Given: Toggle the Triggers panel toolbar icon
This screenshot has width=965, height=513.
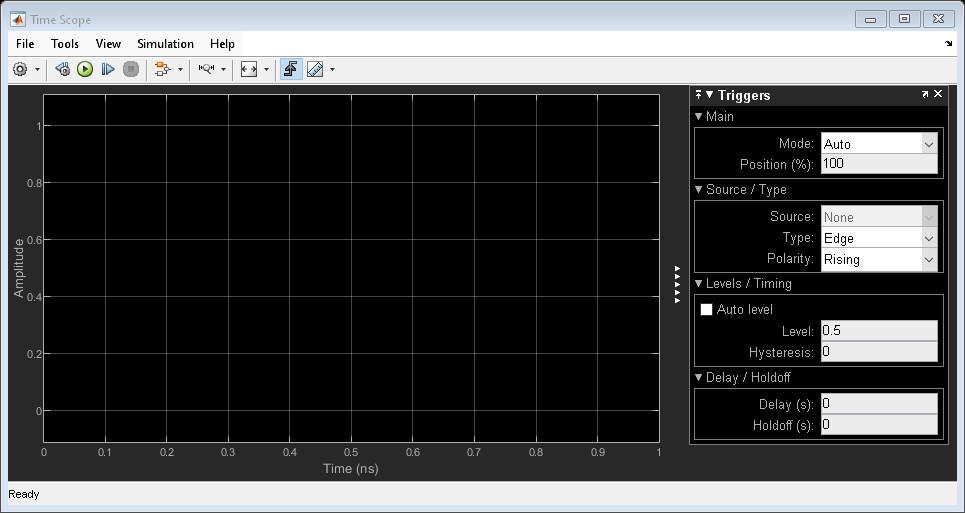Looking at the screenshot, I should [291, 69].
